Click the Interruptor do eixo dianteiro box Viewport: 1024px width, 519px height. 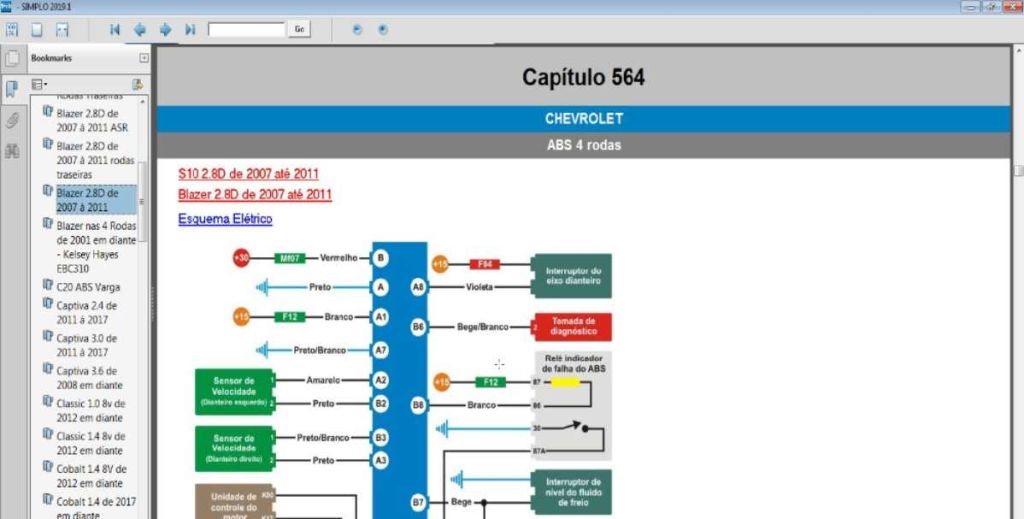click(573, 275)
